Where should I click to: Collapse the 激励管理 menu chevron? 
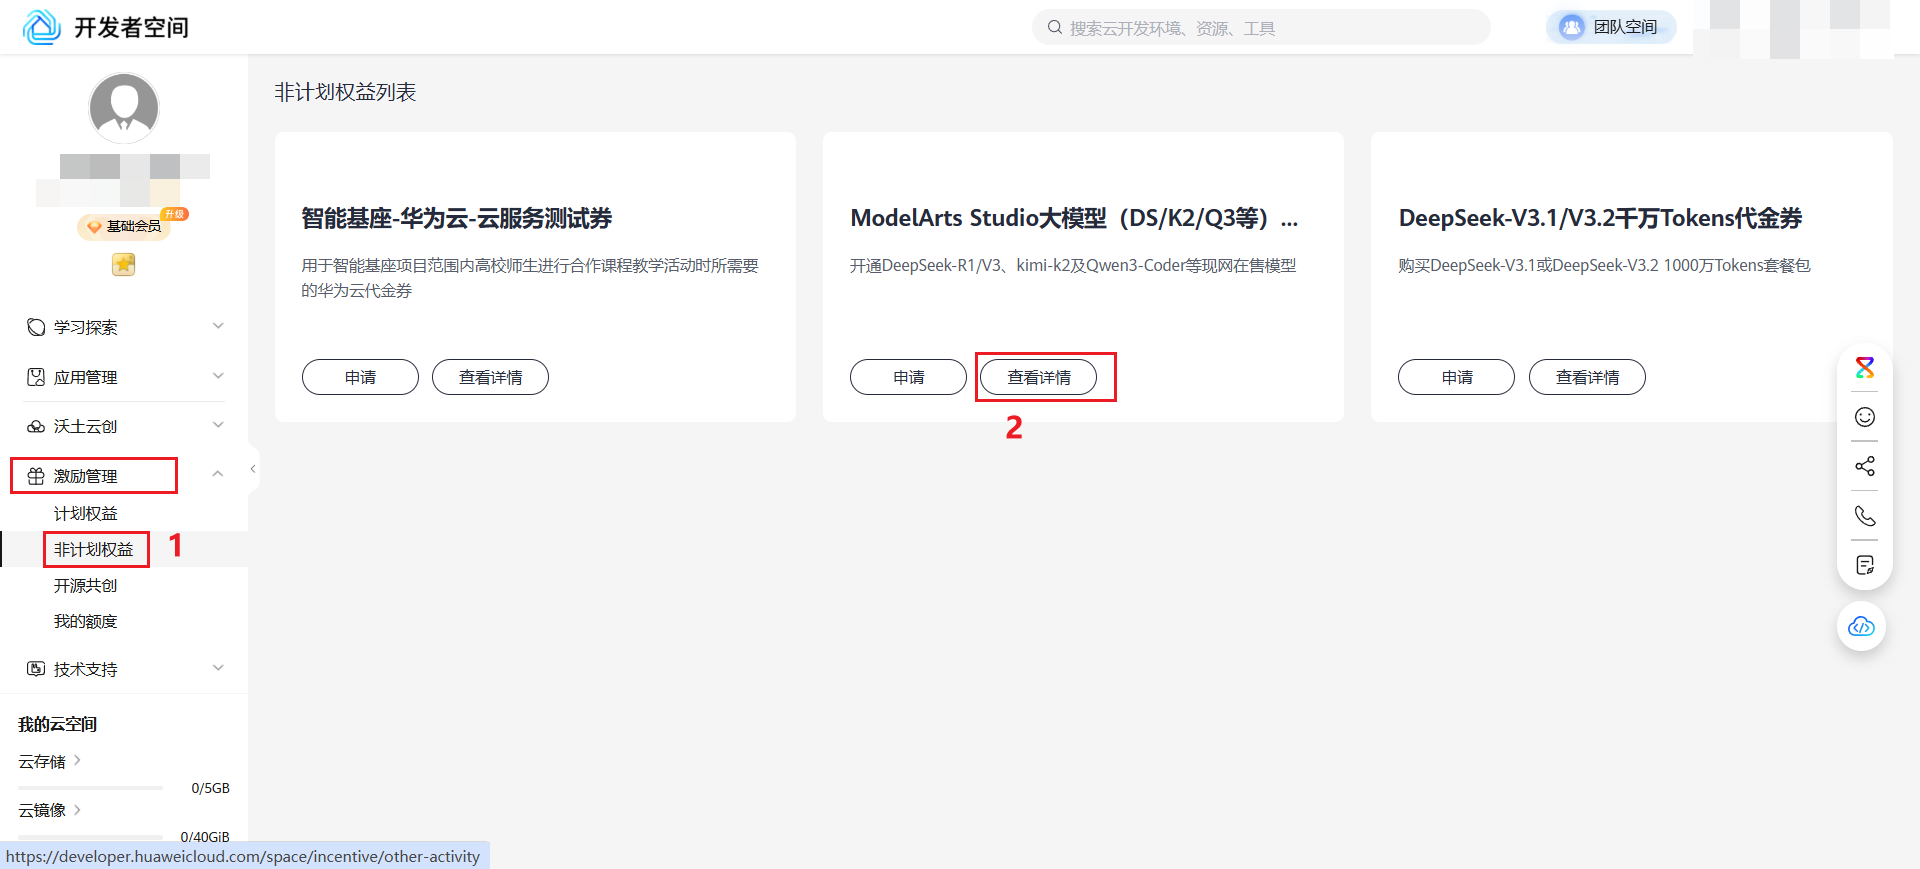[218, 474]
